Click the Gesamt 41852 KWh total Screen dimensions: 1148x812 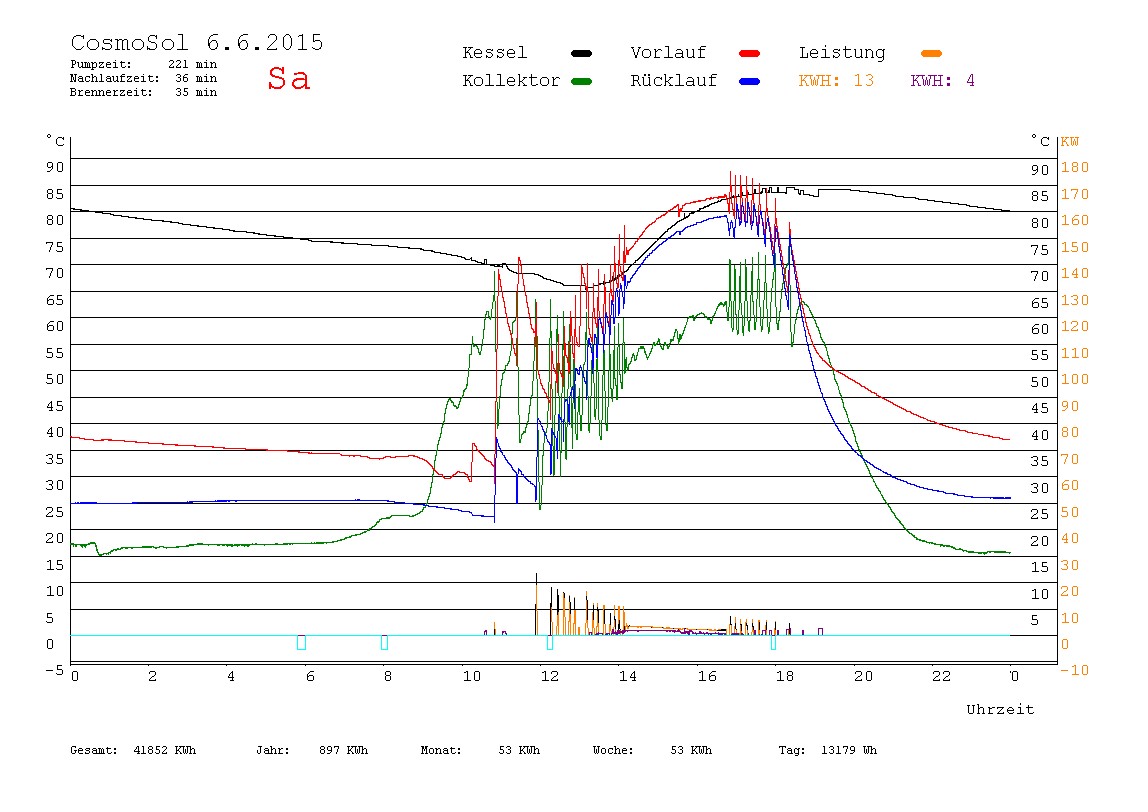133,750
